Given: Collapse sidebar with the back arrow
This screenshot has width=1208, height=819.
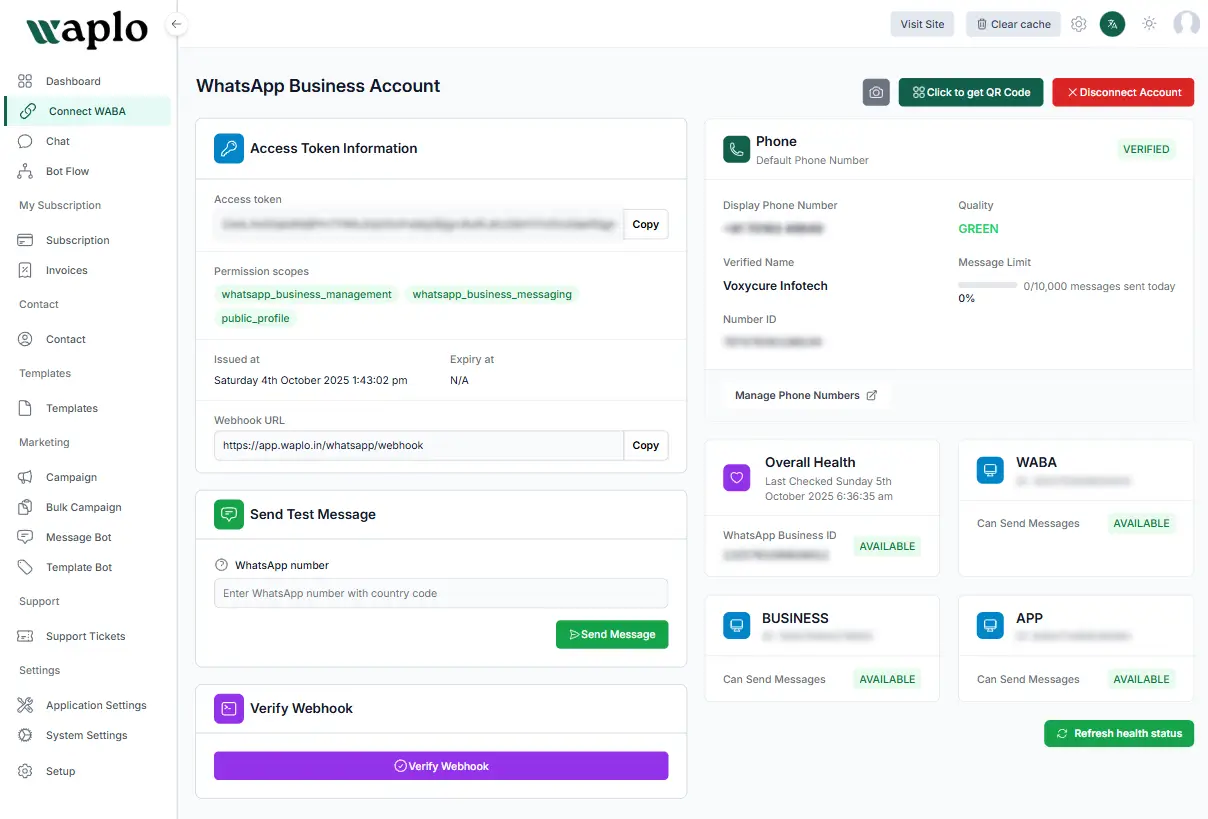Looking at the screenshot, I should [x=177, y=24].
